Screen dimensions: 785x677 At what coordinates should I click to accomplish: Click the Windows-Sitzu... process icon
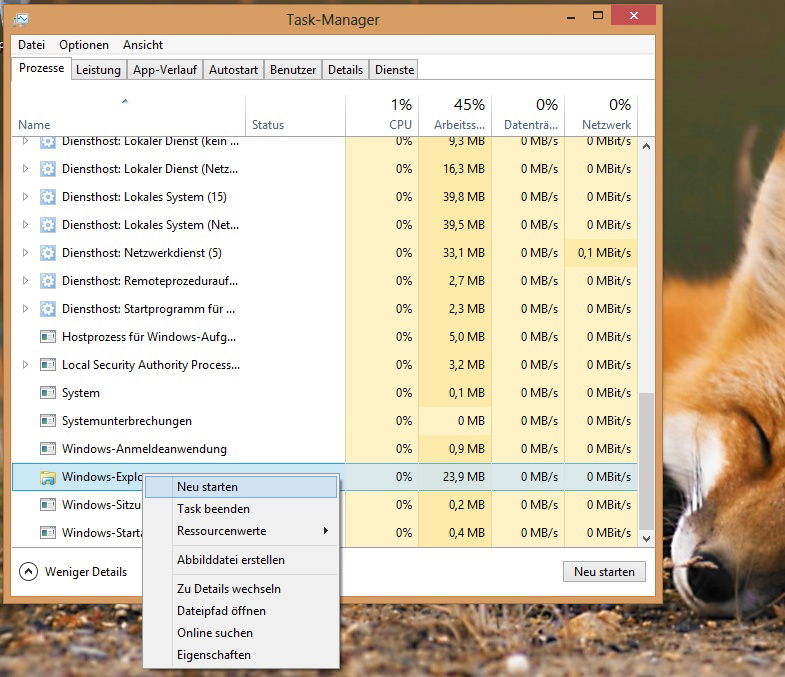tap(48, 505)
